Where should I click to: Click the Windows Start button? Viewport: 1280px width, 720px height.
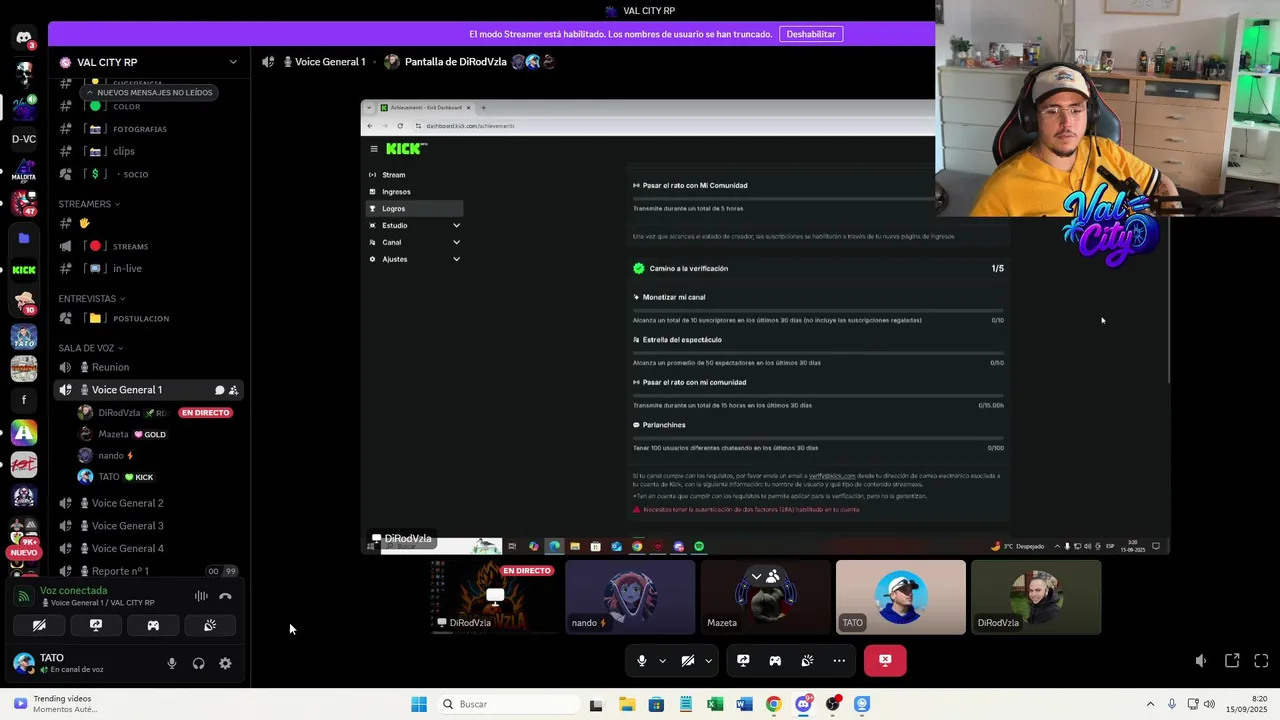pos(419,704)
